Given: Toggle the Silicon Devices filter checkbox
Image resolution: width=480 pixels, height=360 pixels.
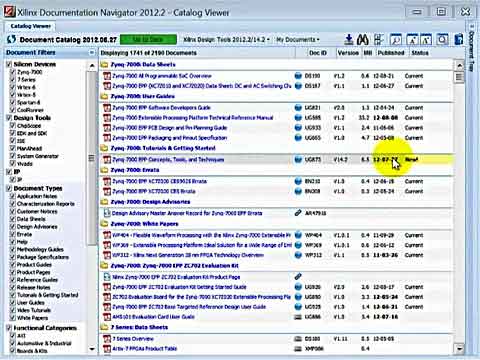Looking at the screenshot, I should click(9, 64).
